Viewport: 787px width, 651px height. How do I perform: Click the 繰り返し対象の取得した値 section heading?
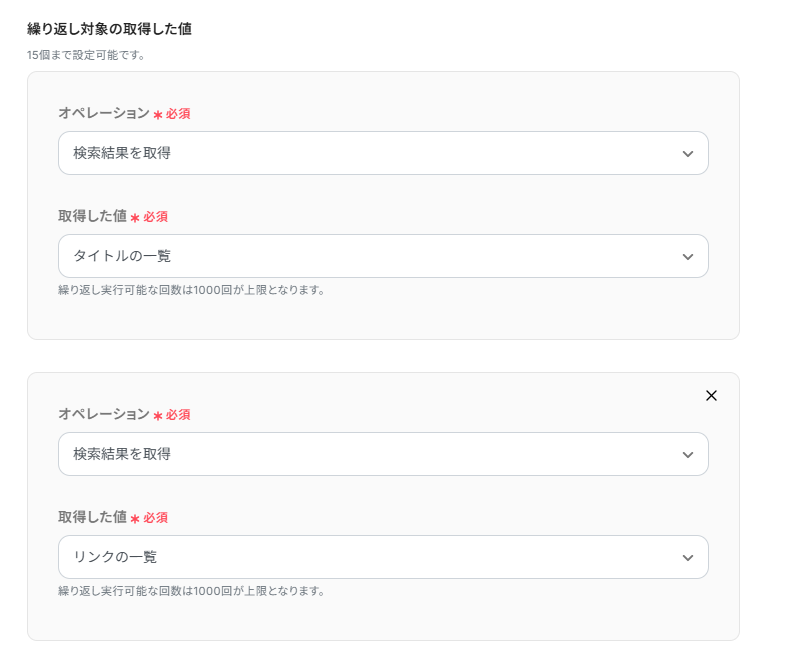point(109,29)
